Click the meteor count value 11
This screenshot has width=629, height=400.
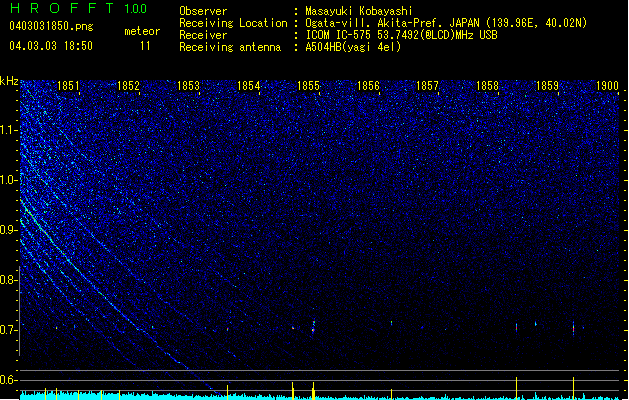145,46
